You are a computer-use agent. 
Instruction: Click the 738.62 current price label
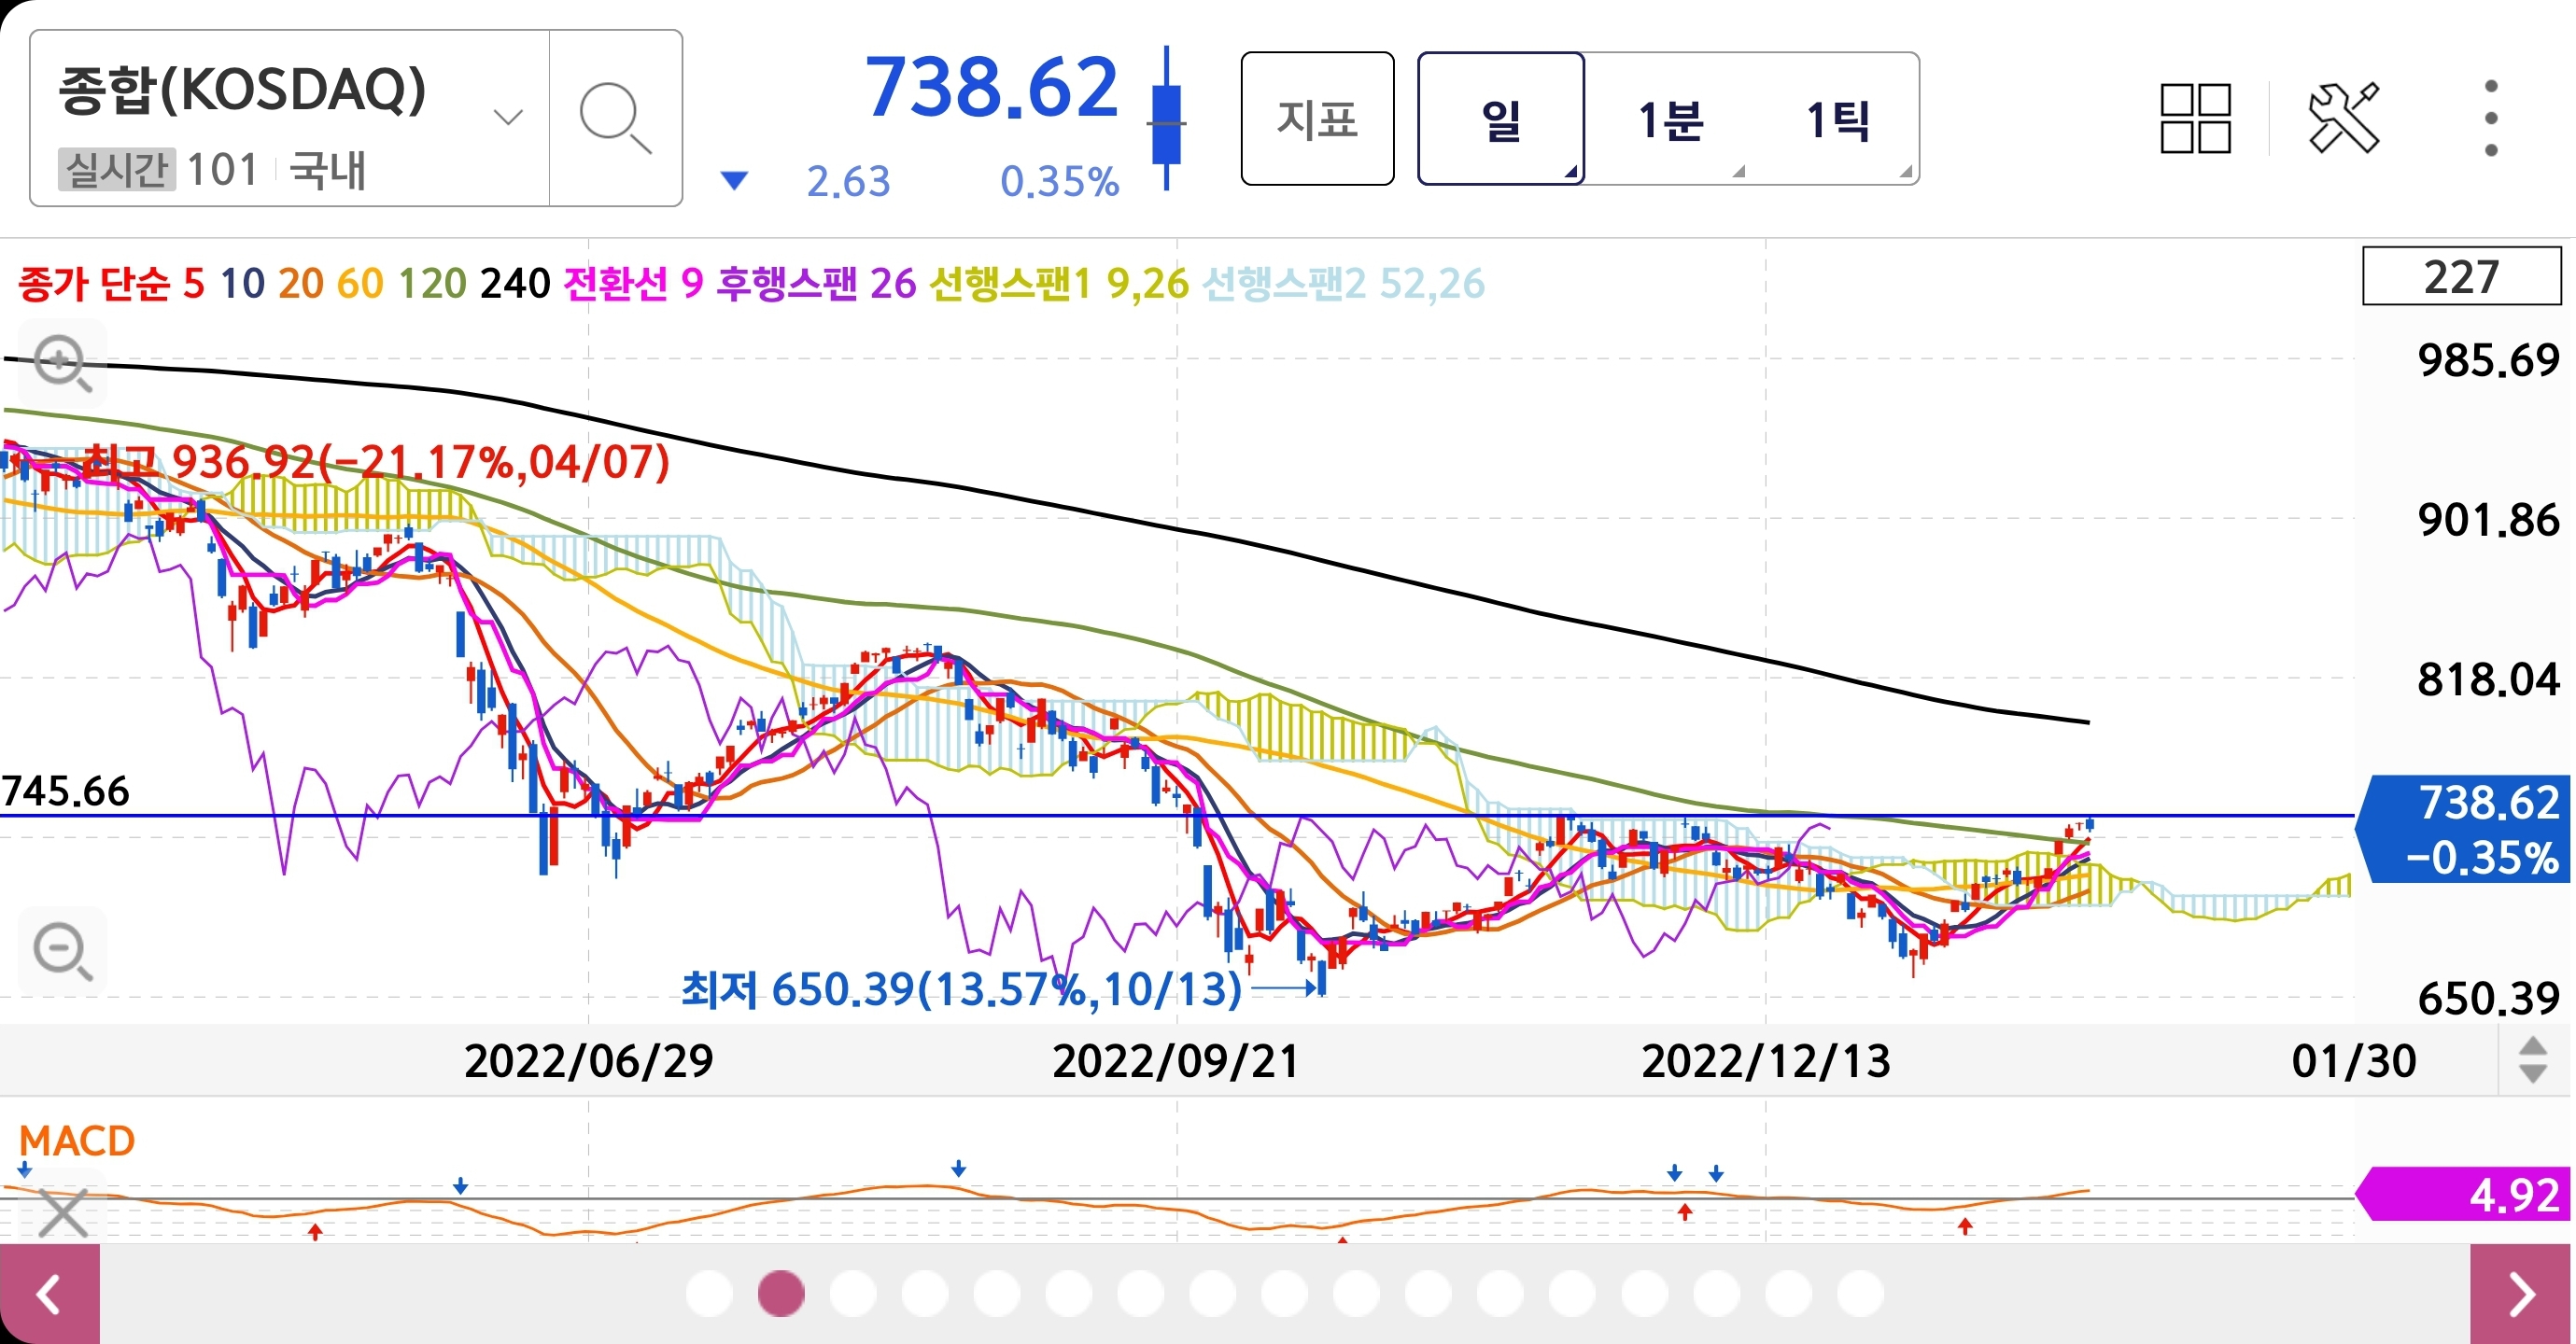pyautogui.click(x=990, y=88)
